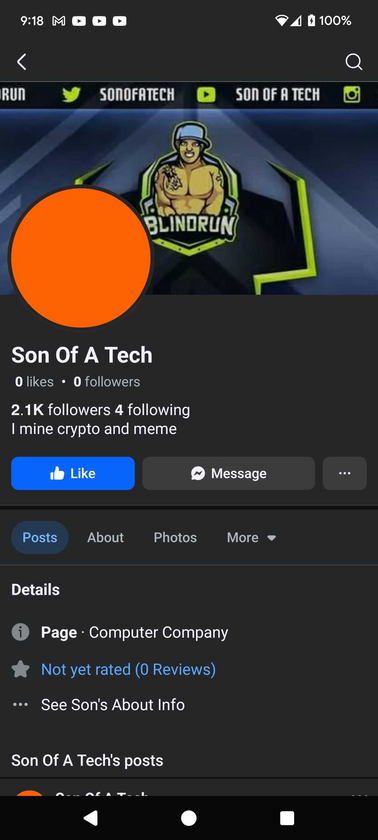Tap the back arrow icon

21,62
